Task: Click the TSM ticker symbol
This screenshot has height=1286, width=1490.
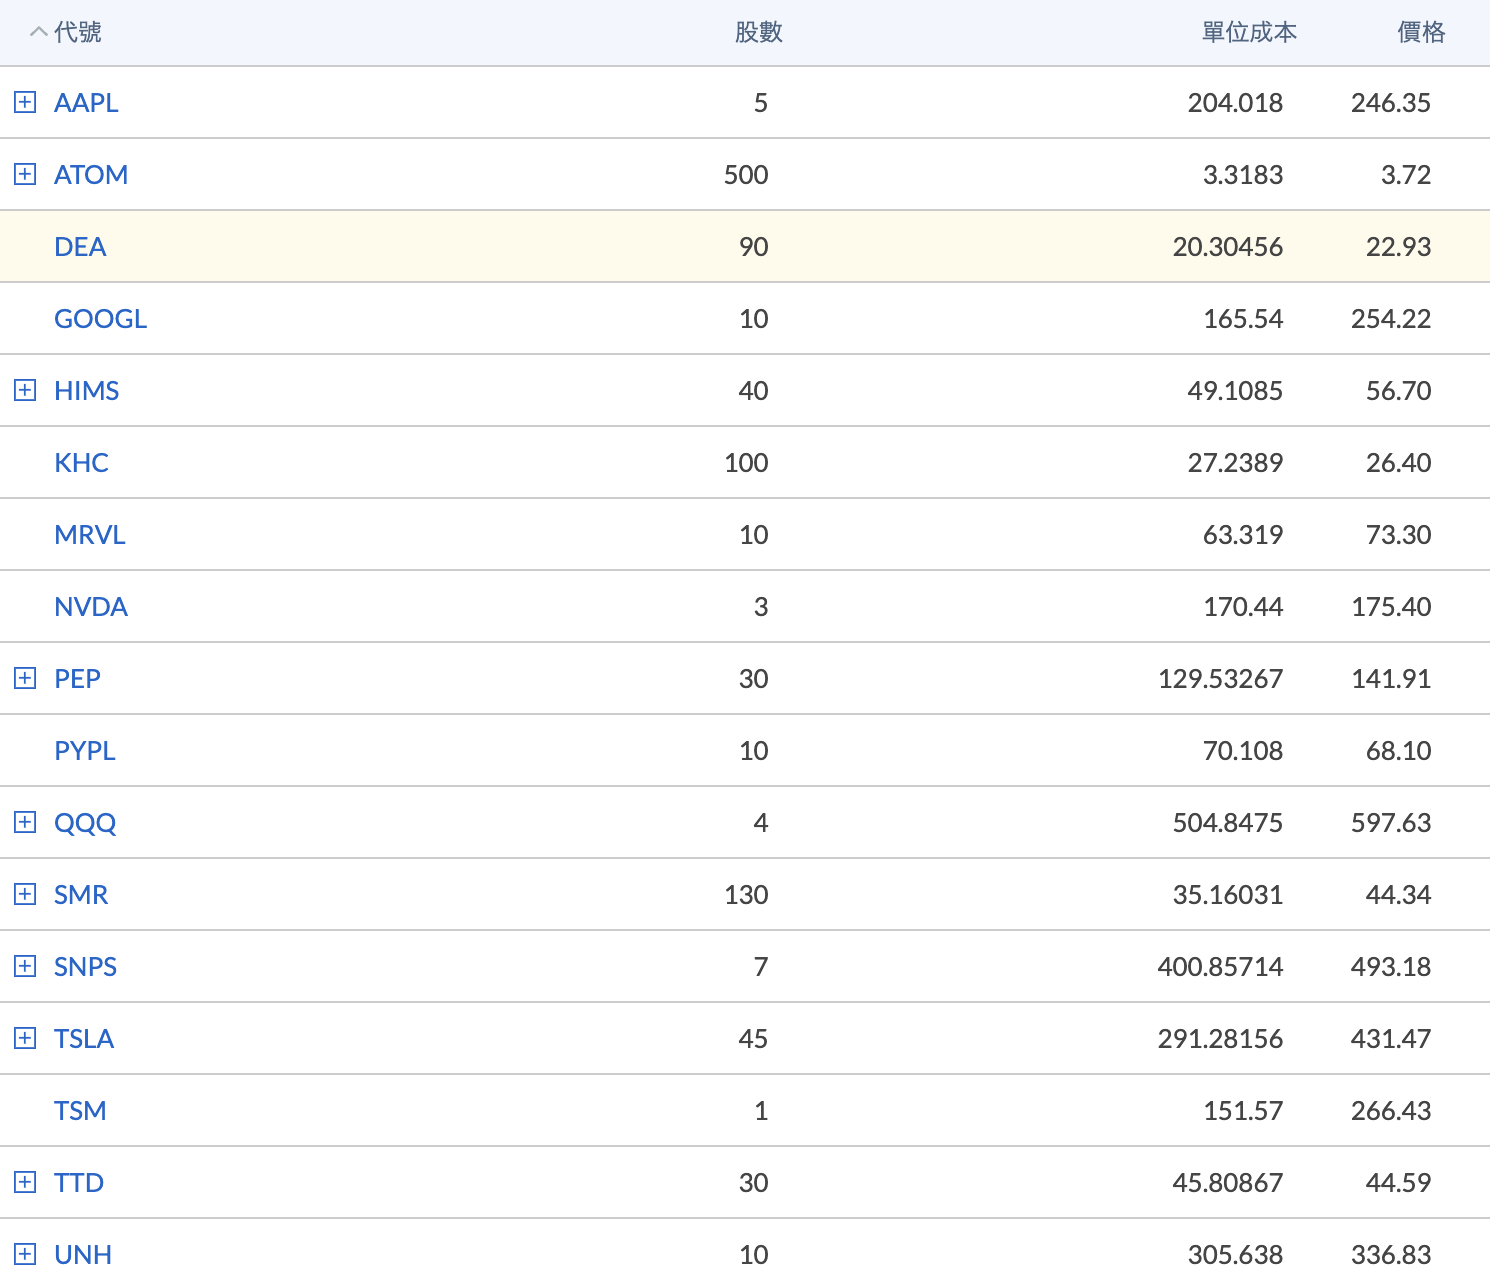Action: (80, 1110)
